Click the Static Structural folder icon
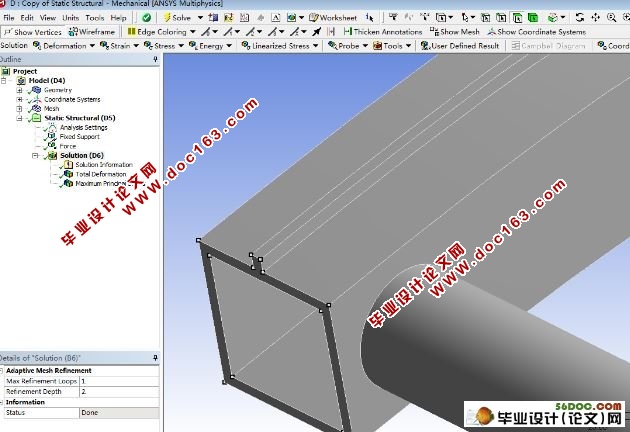The height and width of the screenshot is (432, 630). (x=36, y=118)
